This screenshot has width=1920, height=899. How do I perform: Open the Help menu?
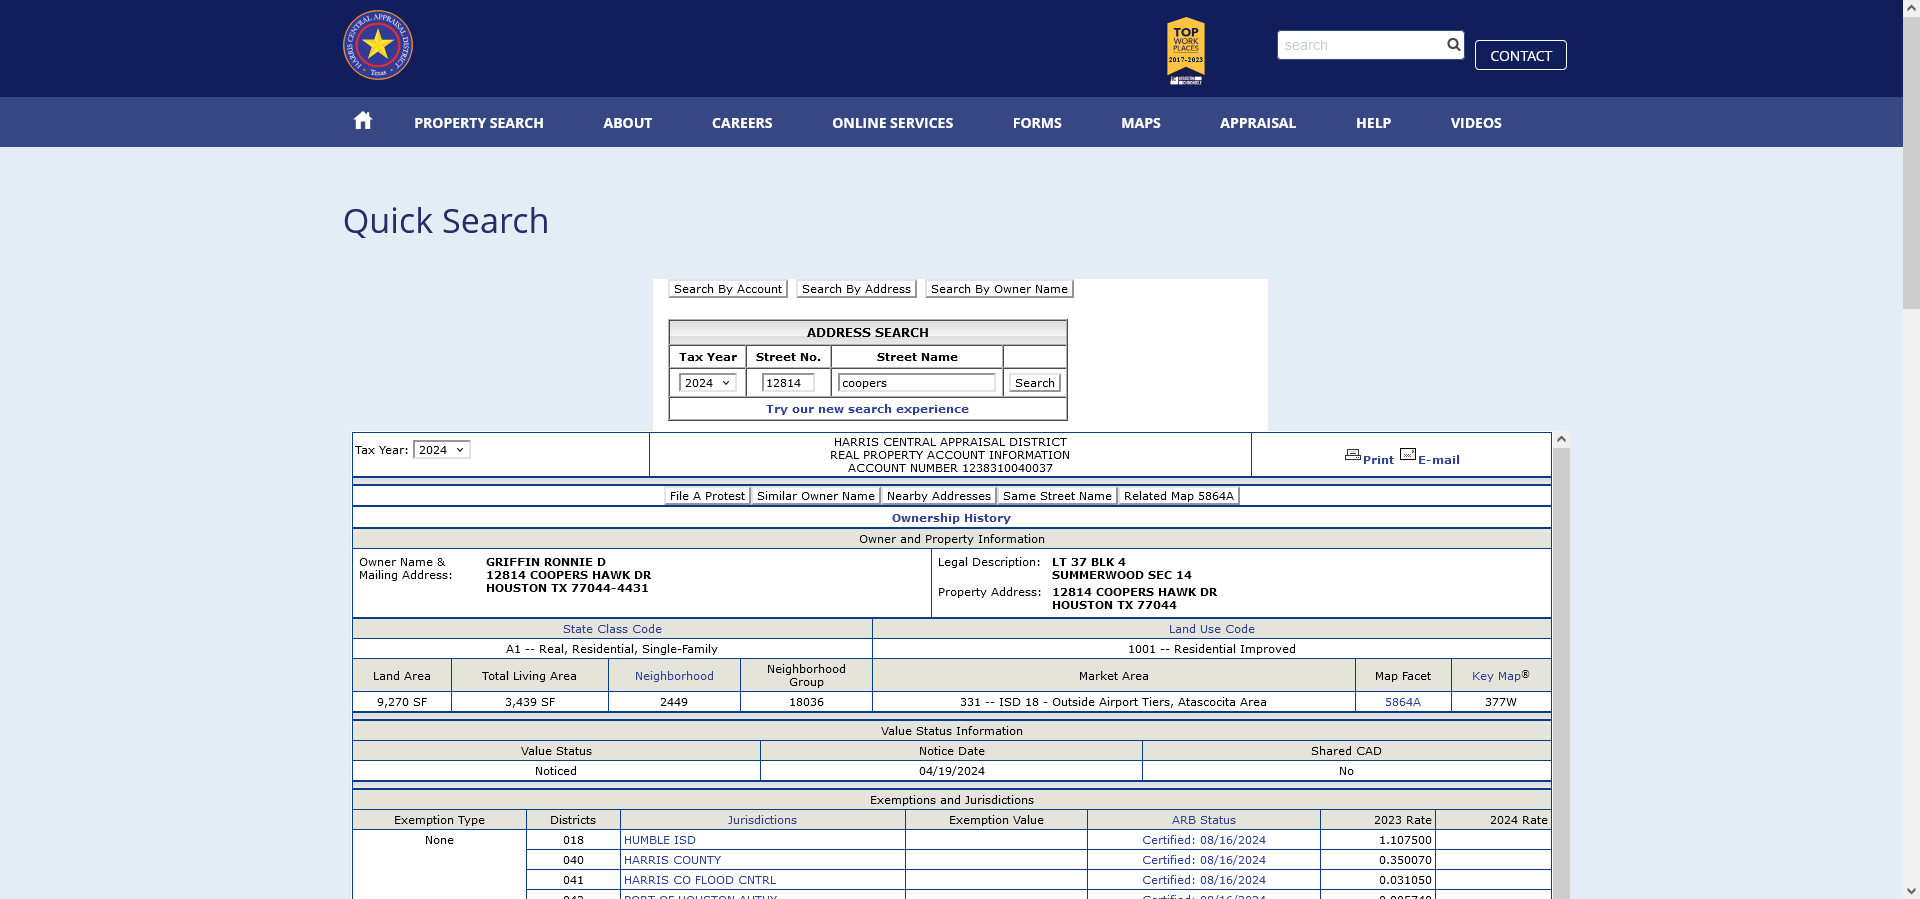point(1374,123)
